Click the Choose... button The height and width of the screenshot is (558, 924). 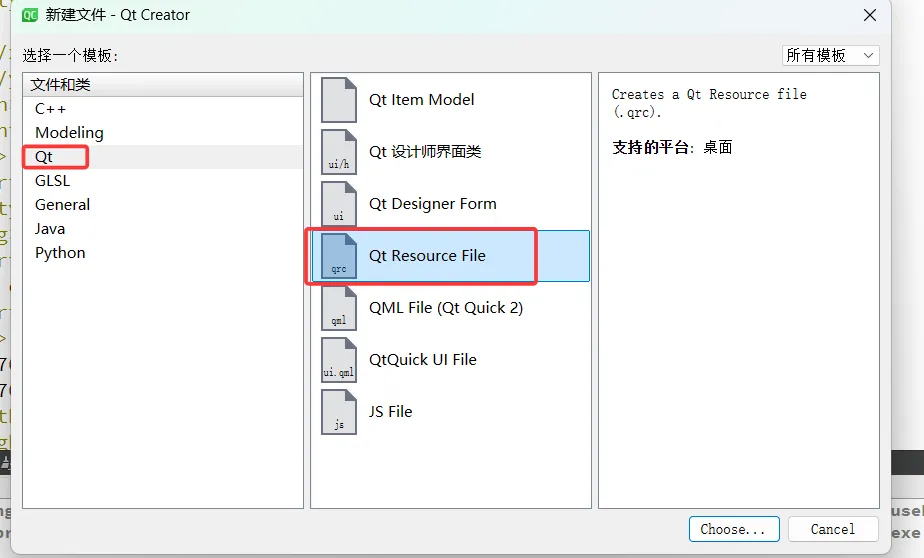pyautogui.click(x=734, y=529)
